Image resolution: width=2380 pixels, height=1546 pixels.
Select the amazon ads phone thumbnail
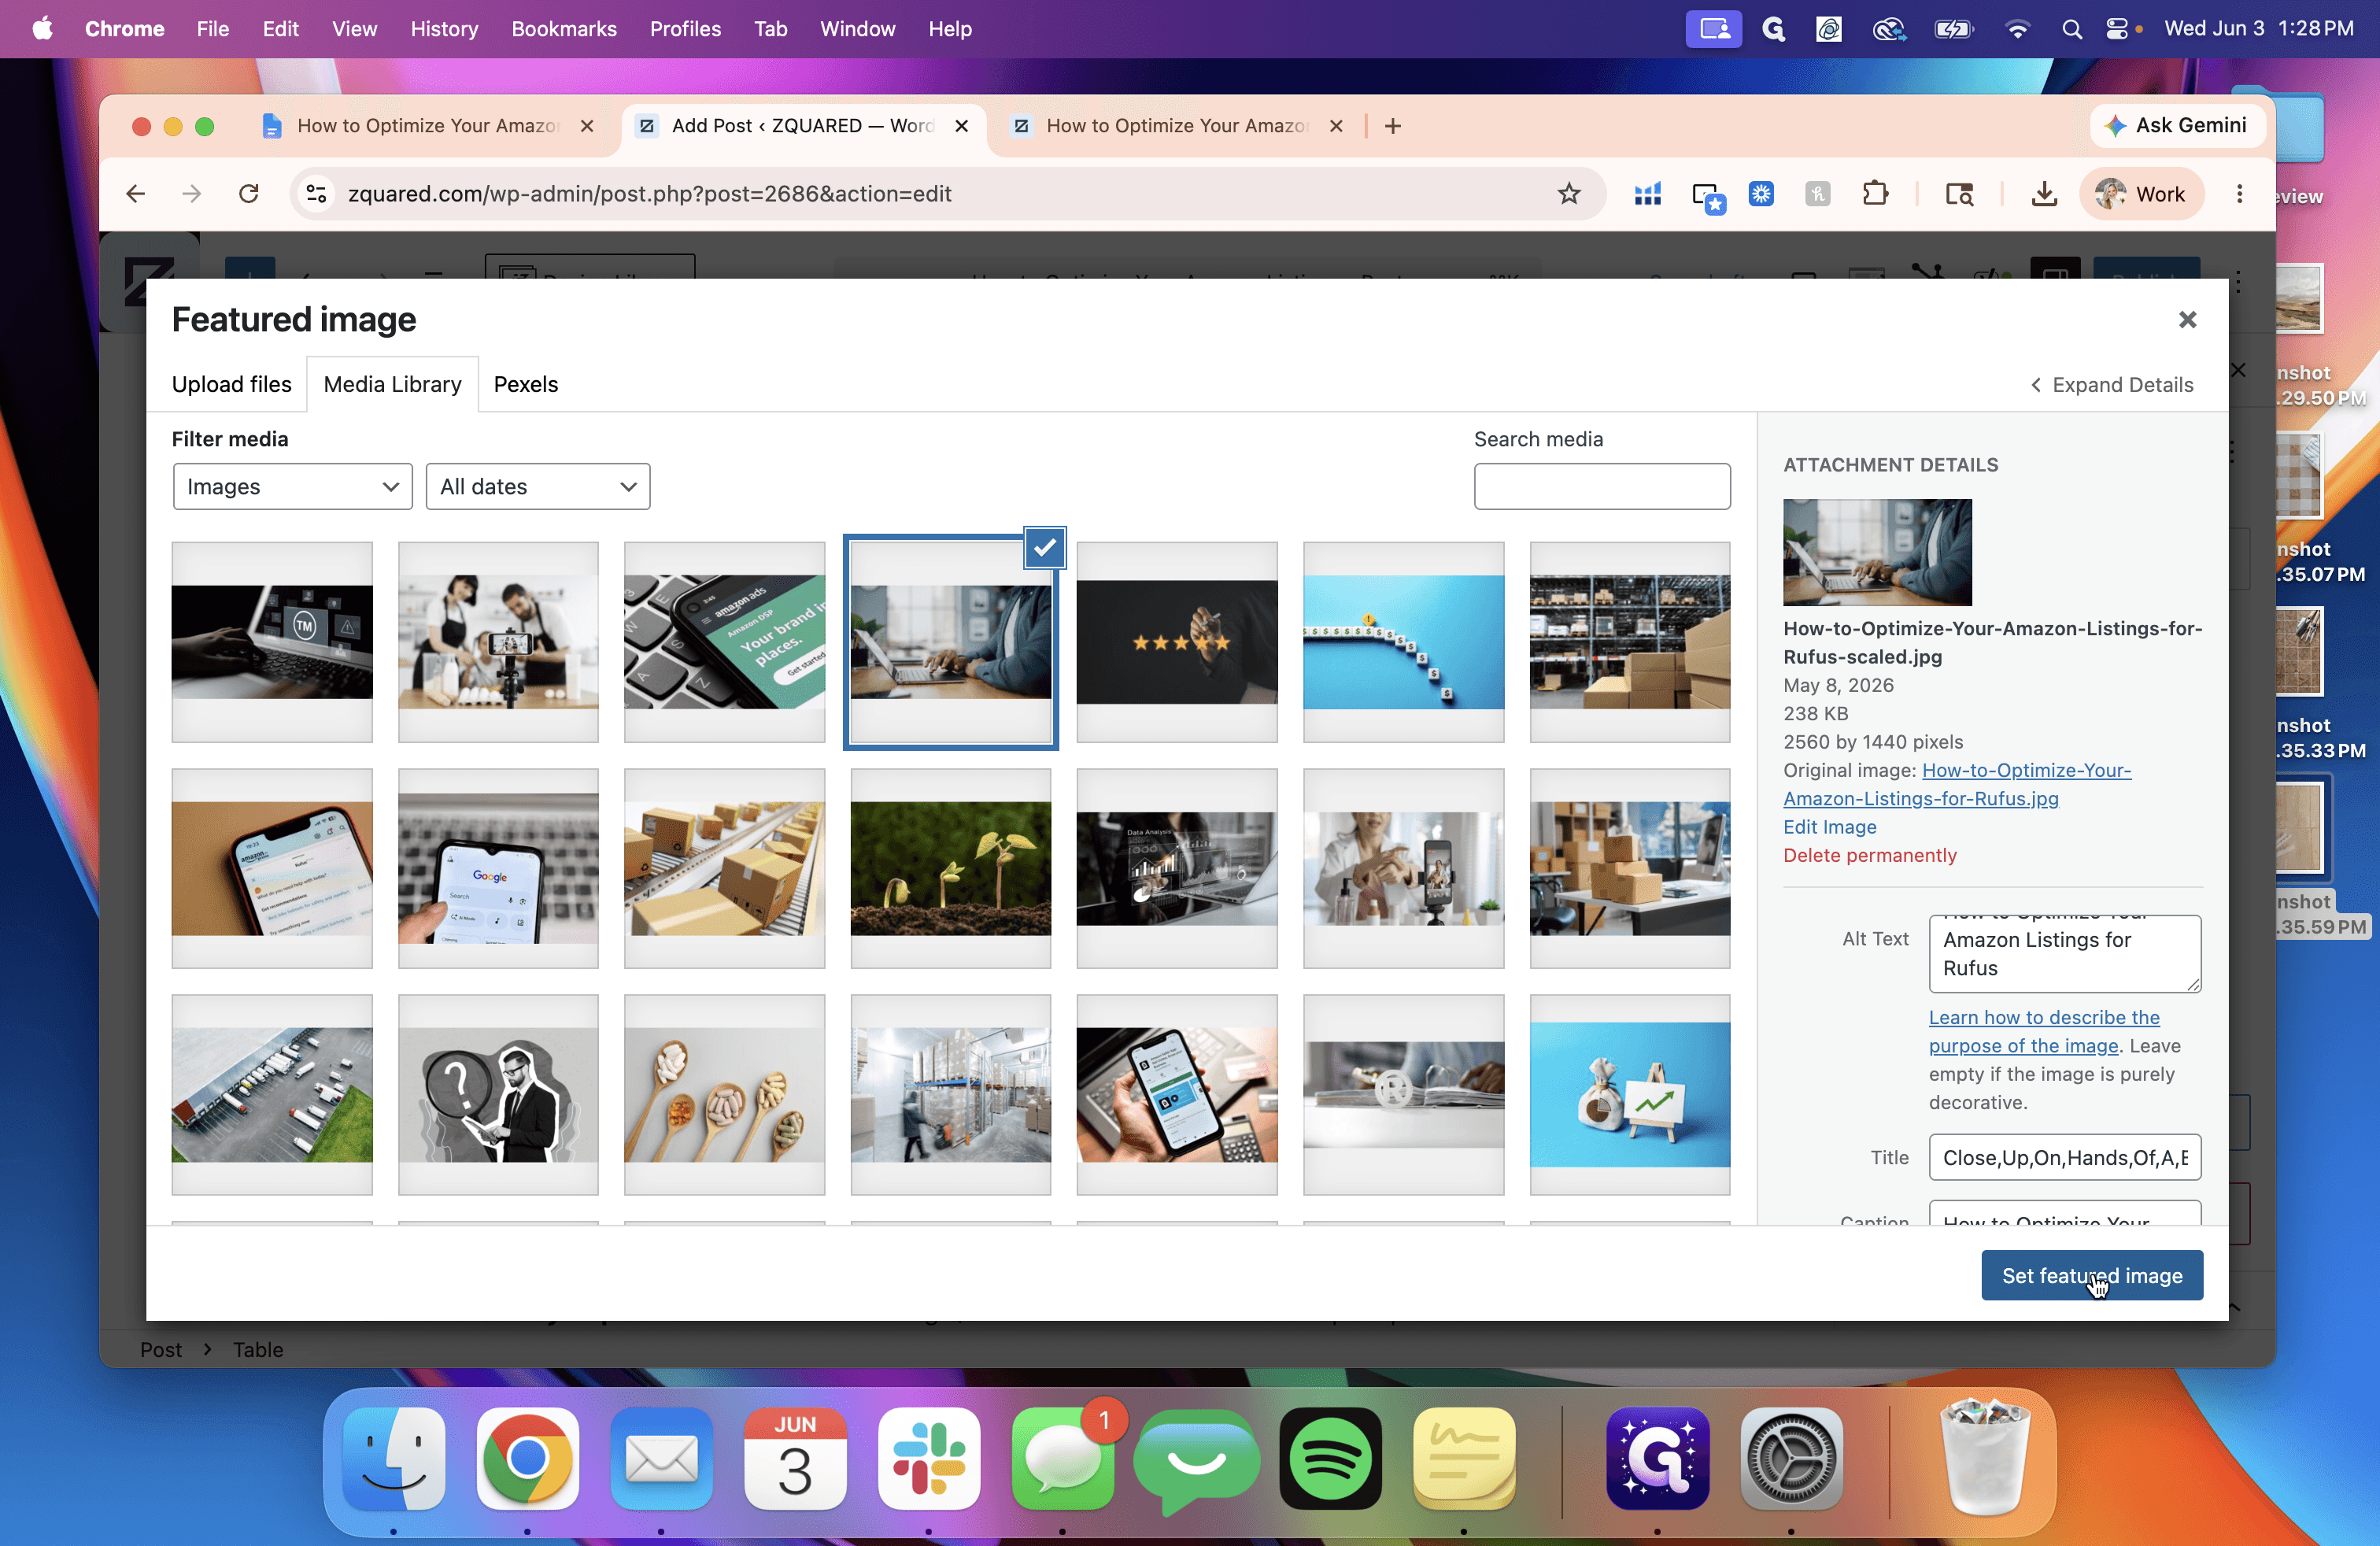click(725, 642)
